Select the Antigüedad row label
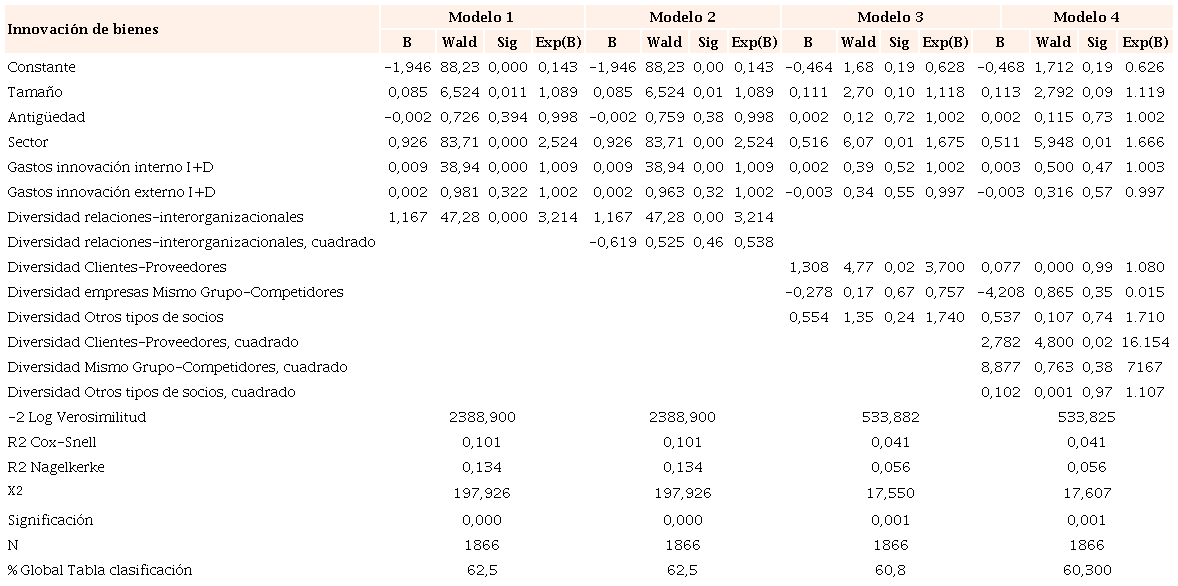Image resolution: width=1178 pixels, height=586 pixels. 46,117
